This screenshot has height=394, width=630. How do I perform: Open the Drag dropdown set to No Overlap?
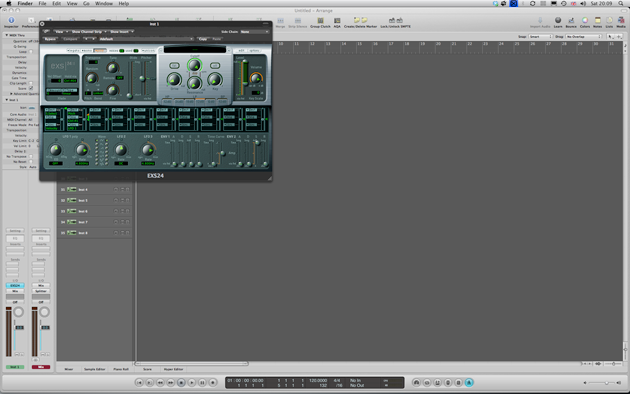click(583, 37)
